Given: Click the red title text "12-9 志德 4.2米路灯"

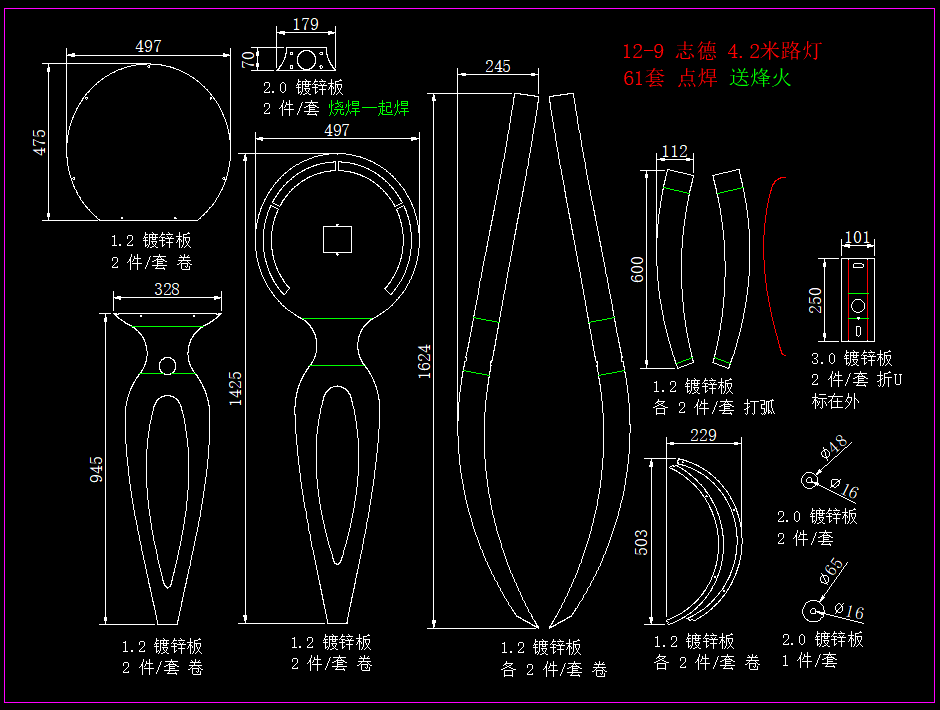Looking at the screenshot, I should [721, 52].
